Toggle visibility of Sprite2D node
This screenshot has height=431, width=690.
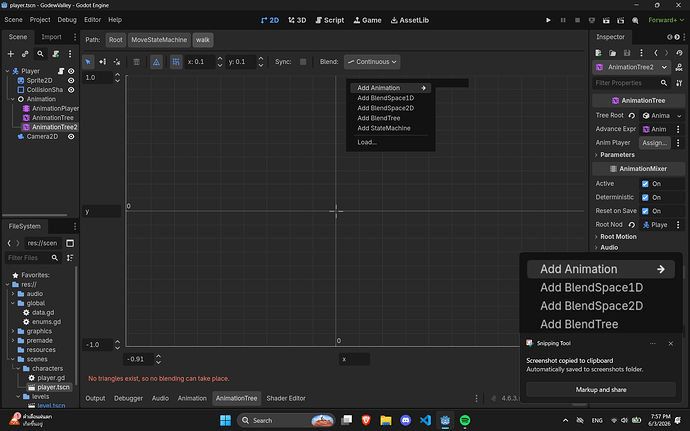[x=71, y=81]
